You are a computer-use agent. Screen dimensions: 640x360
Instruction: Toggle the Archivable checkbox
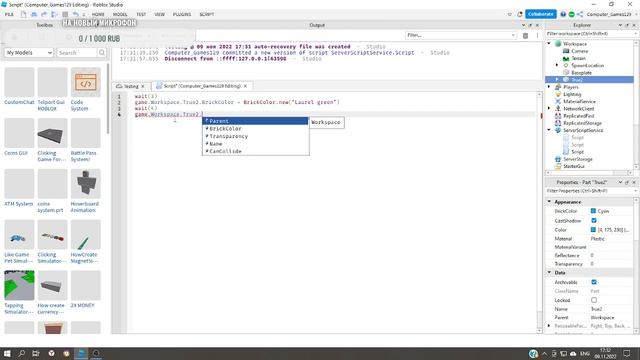594,282
